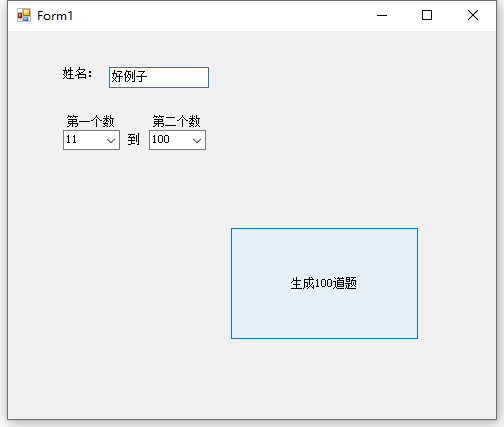
Task: Click the 第一个数 label
Action: click(90, 121)
